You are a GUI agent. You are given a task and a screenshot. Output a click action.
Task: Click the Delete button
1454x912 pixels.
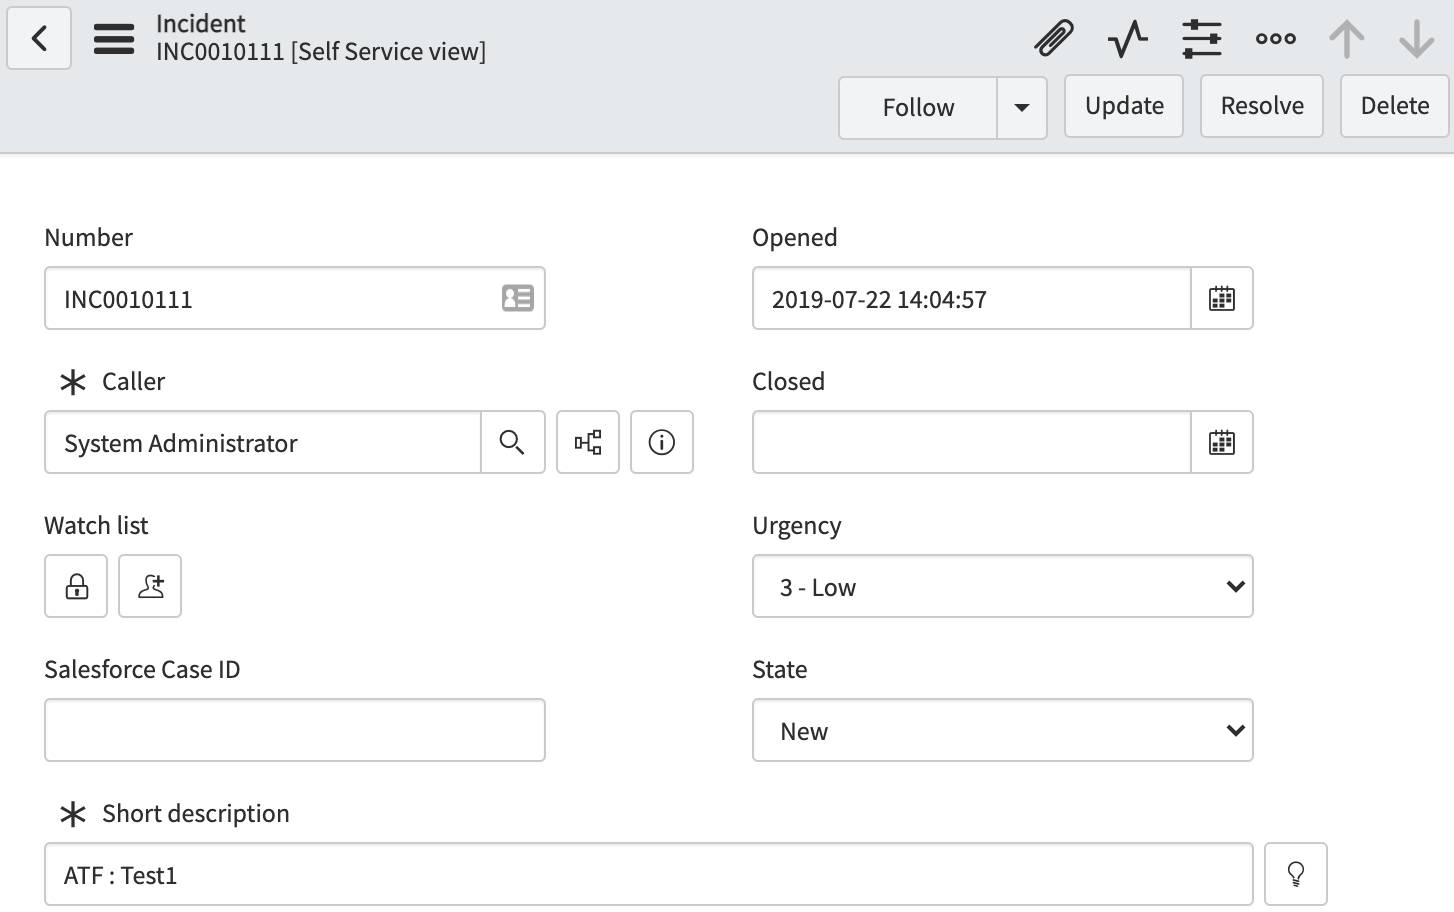point(1395,106)
